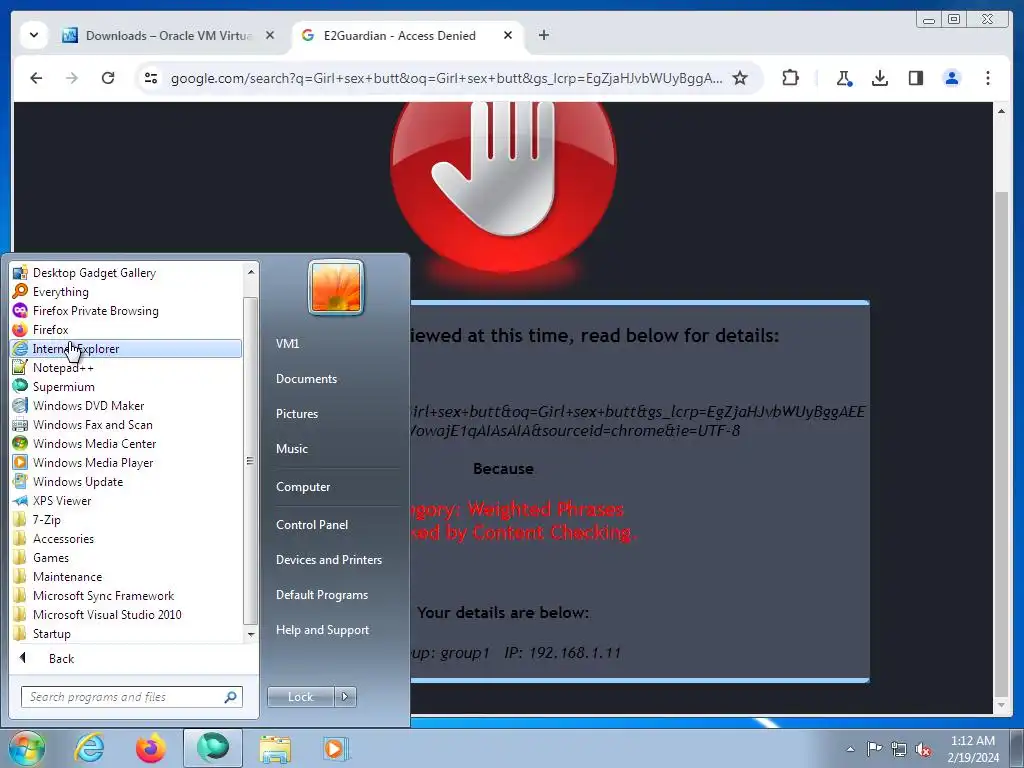The height and width of the screenshot is (768, 1024).
Task: Open Control Panel from the Start menu
Action: 312,524
